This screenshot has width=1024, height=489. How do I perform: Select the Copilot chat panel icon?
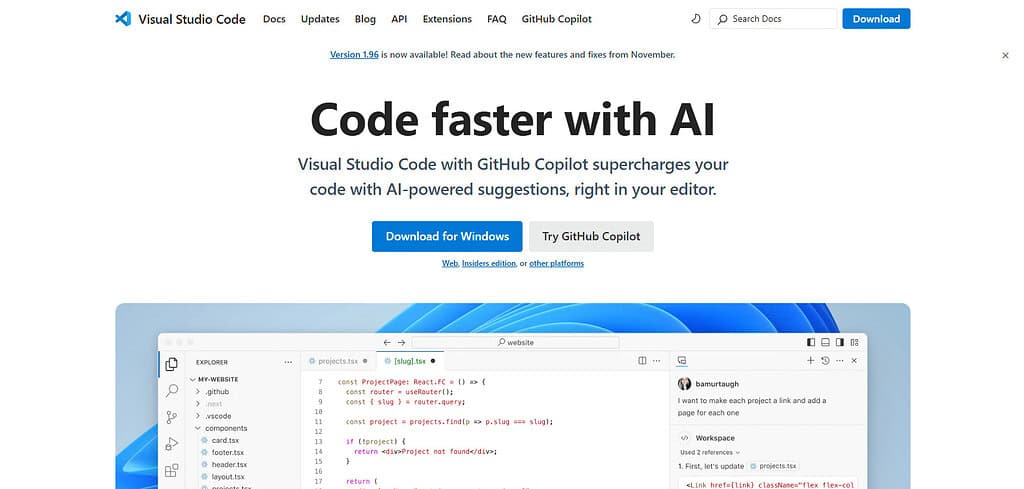[682, 360]
